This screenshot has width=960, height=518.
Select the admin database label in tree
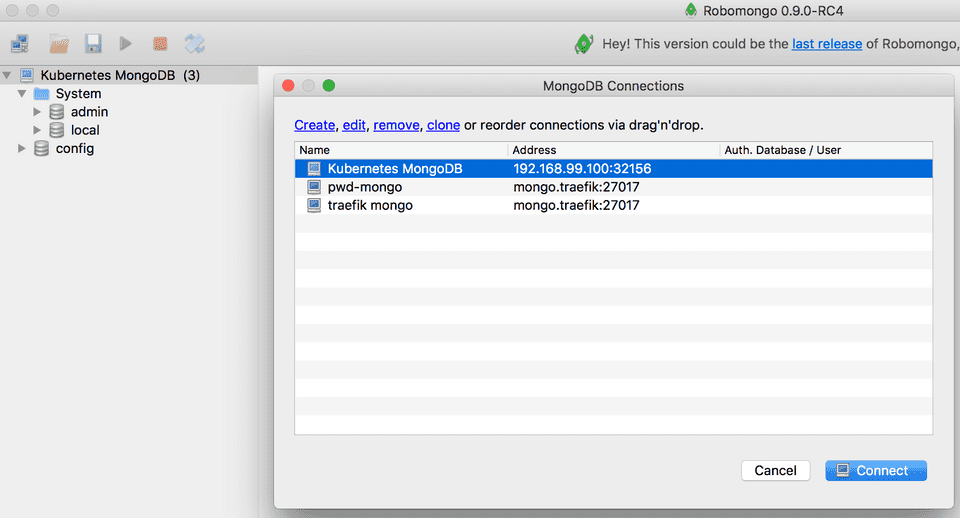pos(89,111)
